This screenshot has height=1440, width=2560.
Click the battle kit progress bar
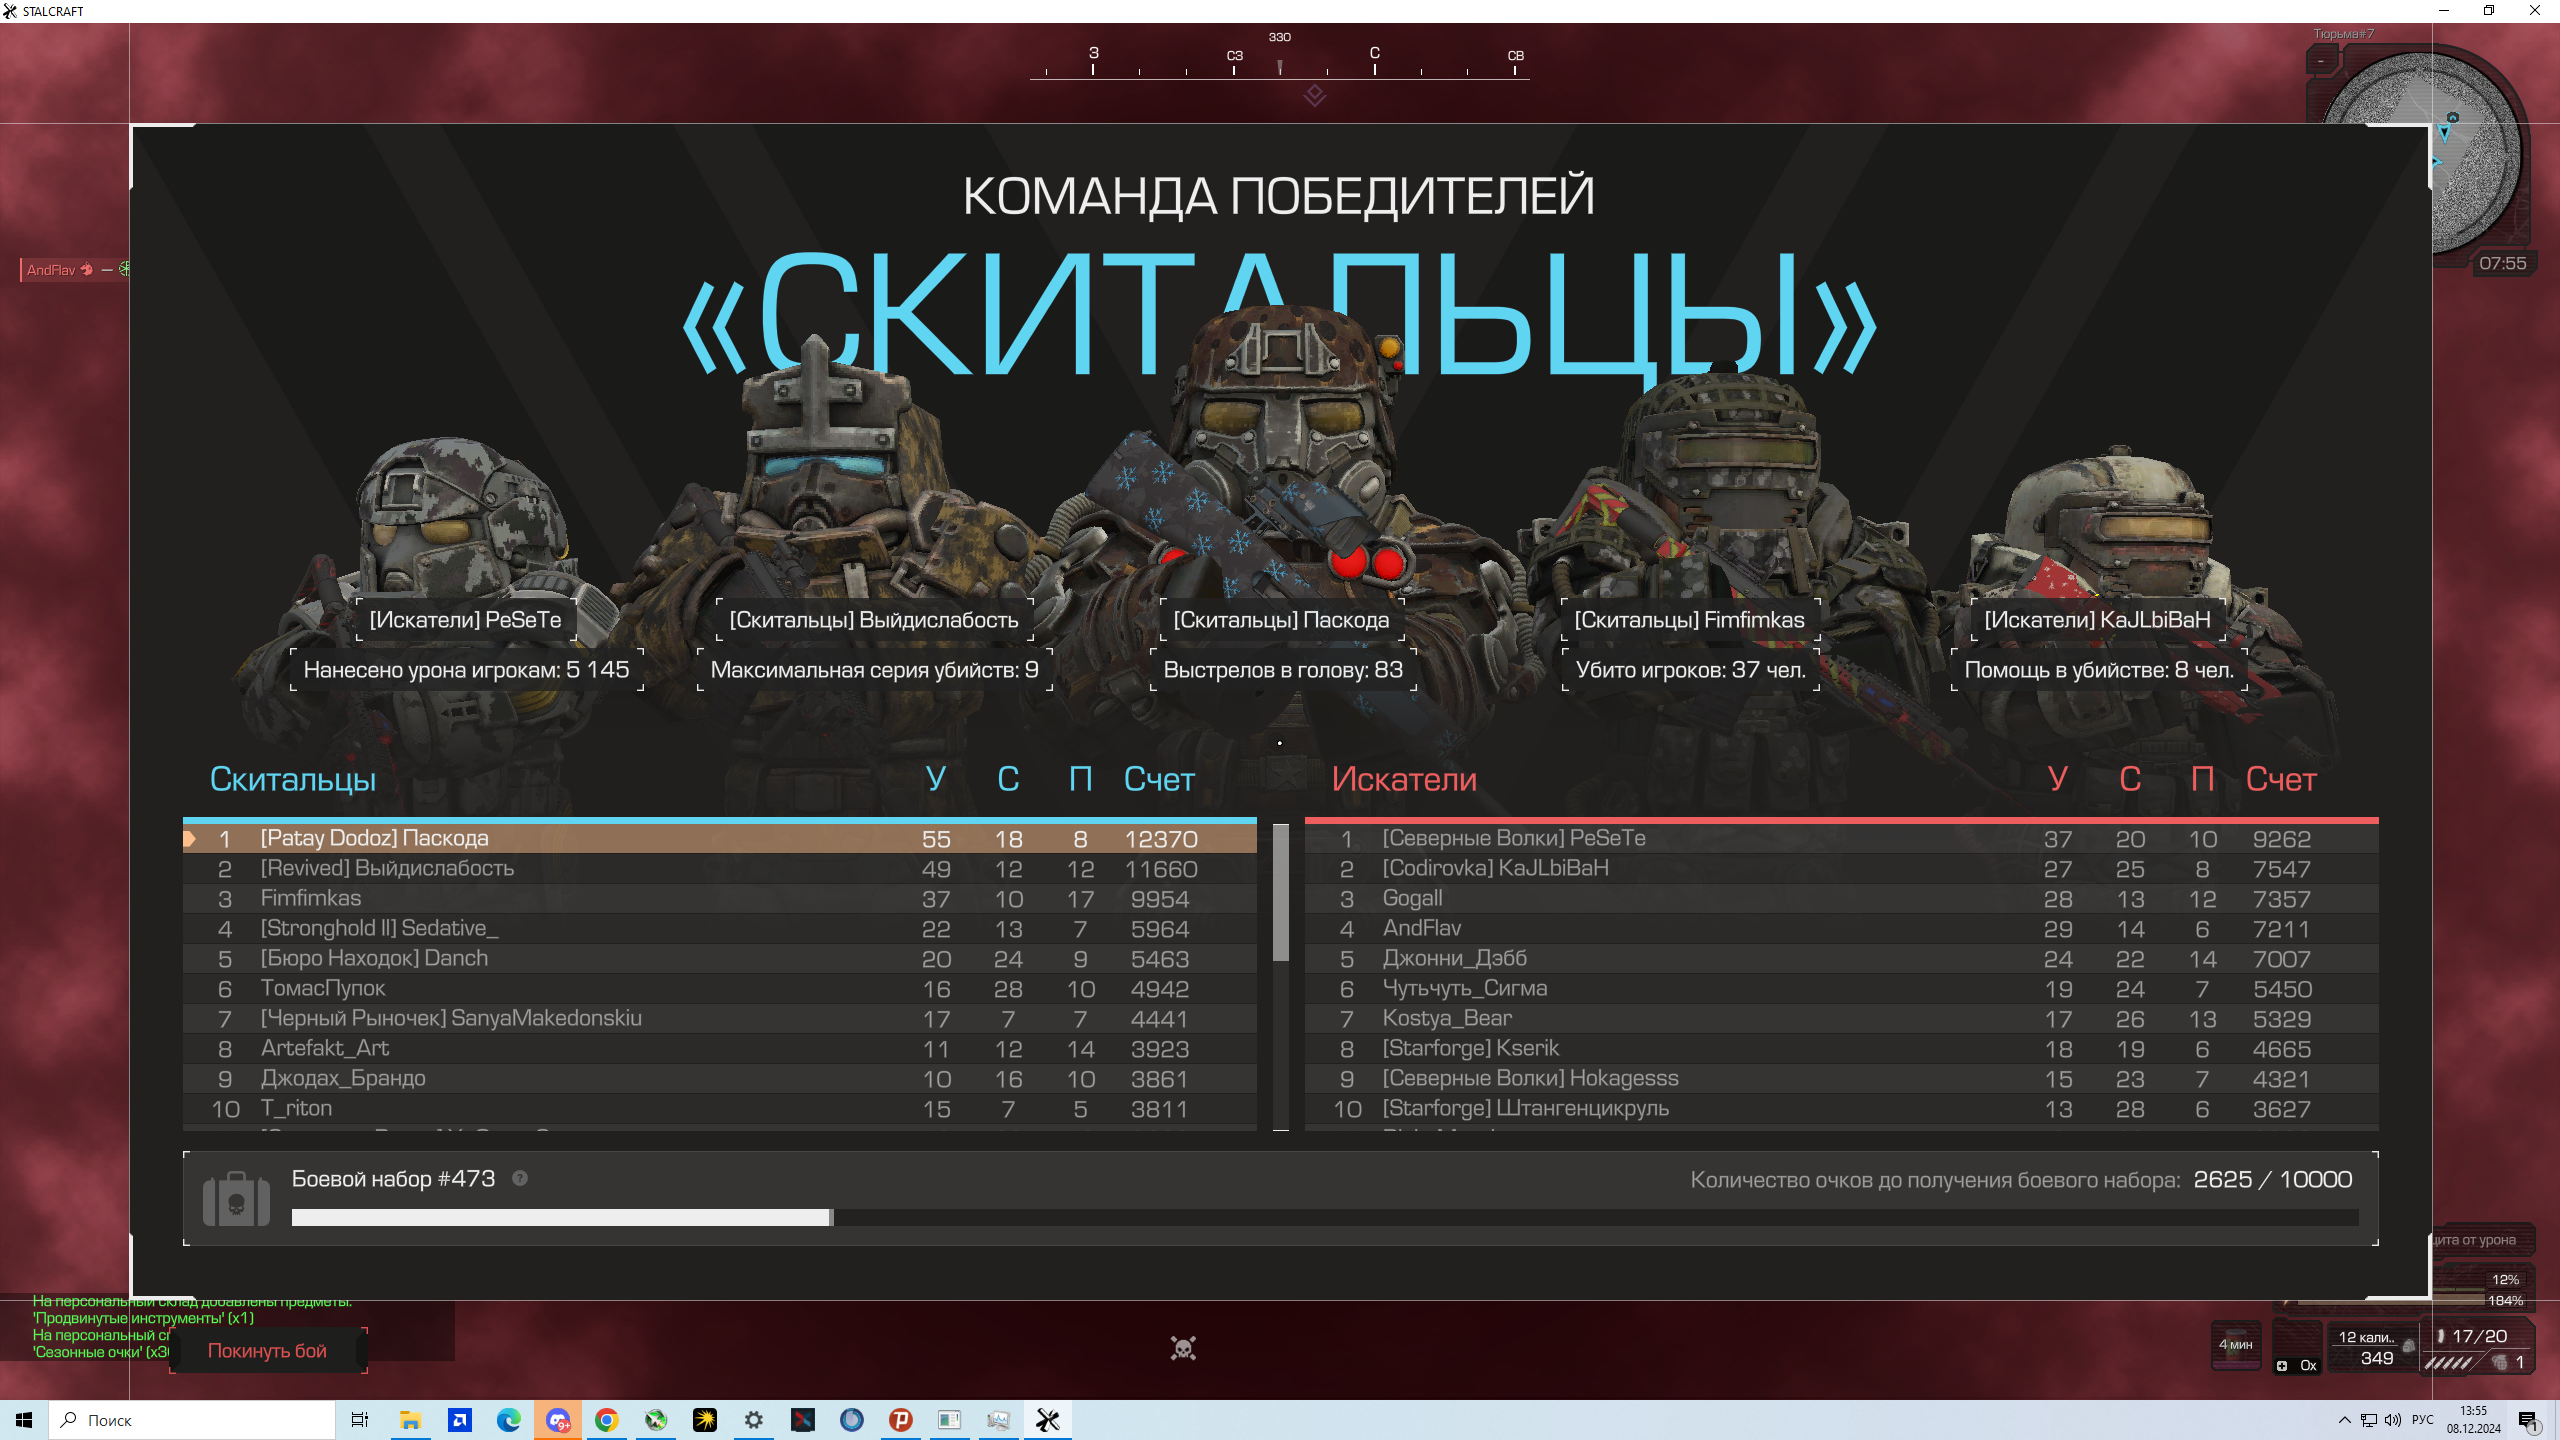point(1325,1217)
